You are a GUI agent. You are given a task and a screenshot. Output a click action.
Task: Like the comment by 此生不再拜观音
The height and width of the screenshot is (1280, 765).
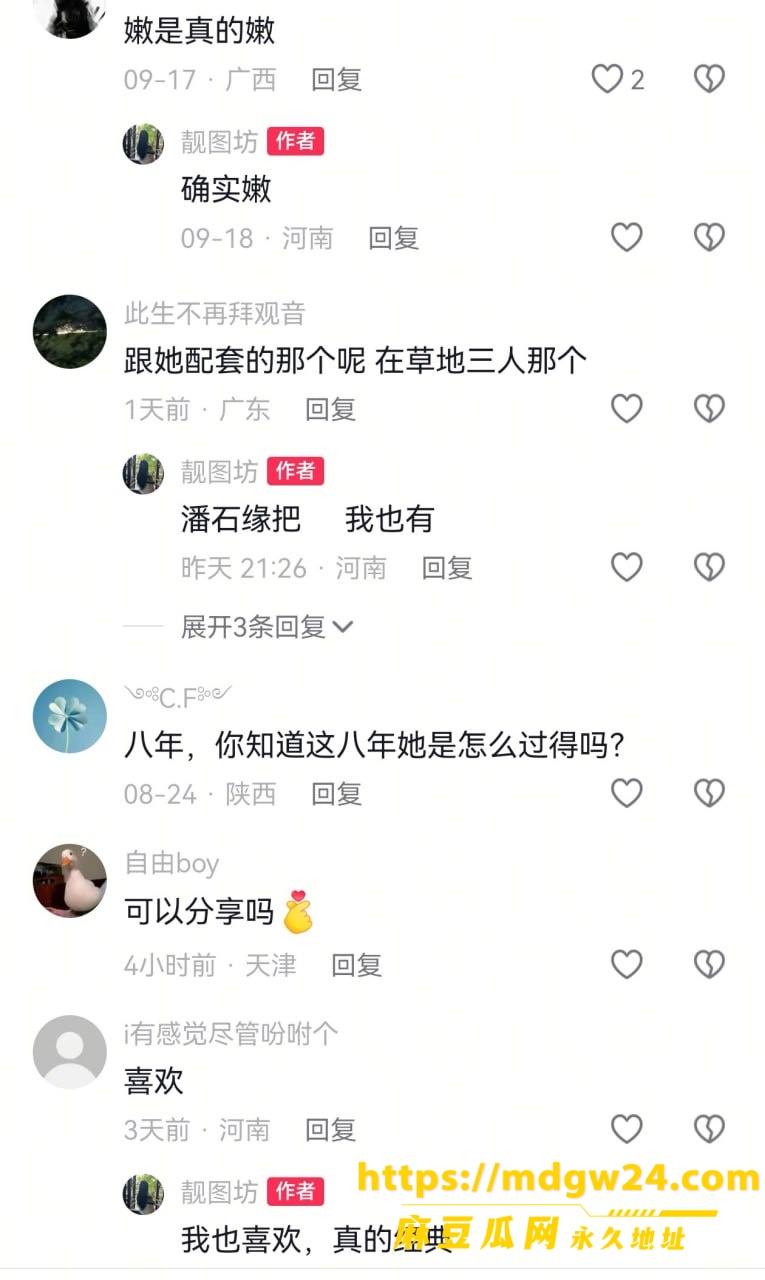626,408
